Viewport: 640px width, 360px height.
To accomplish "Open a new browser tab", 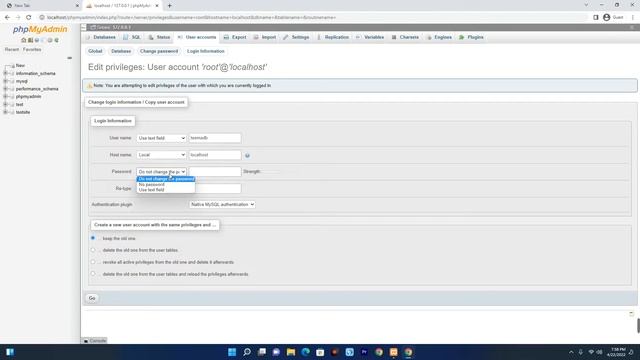I will [x=169, y=6].
